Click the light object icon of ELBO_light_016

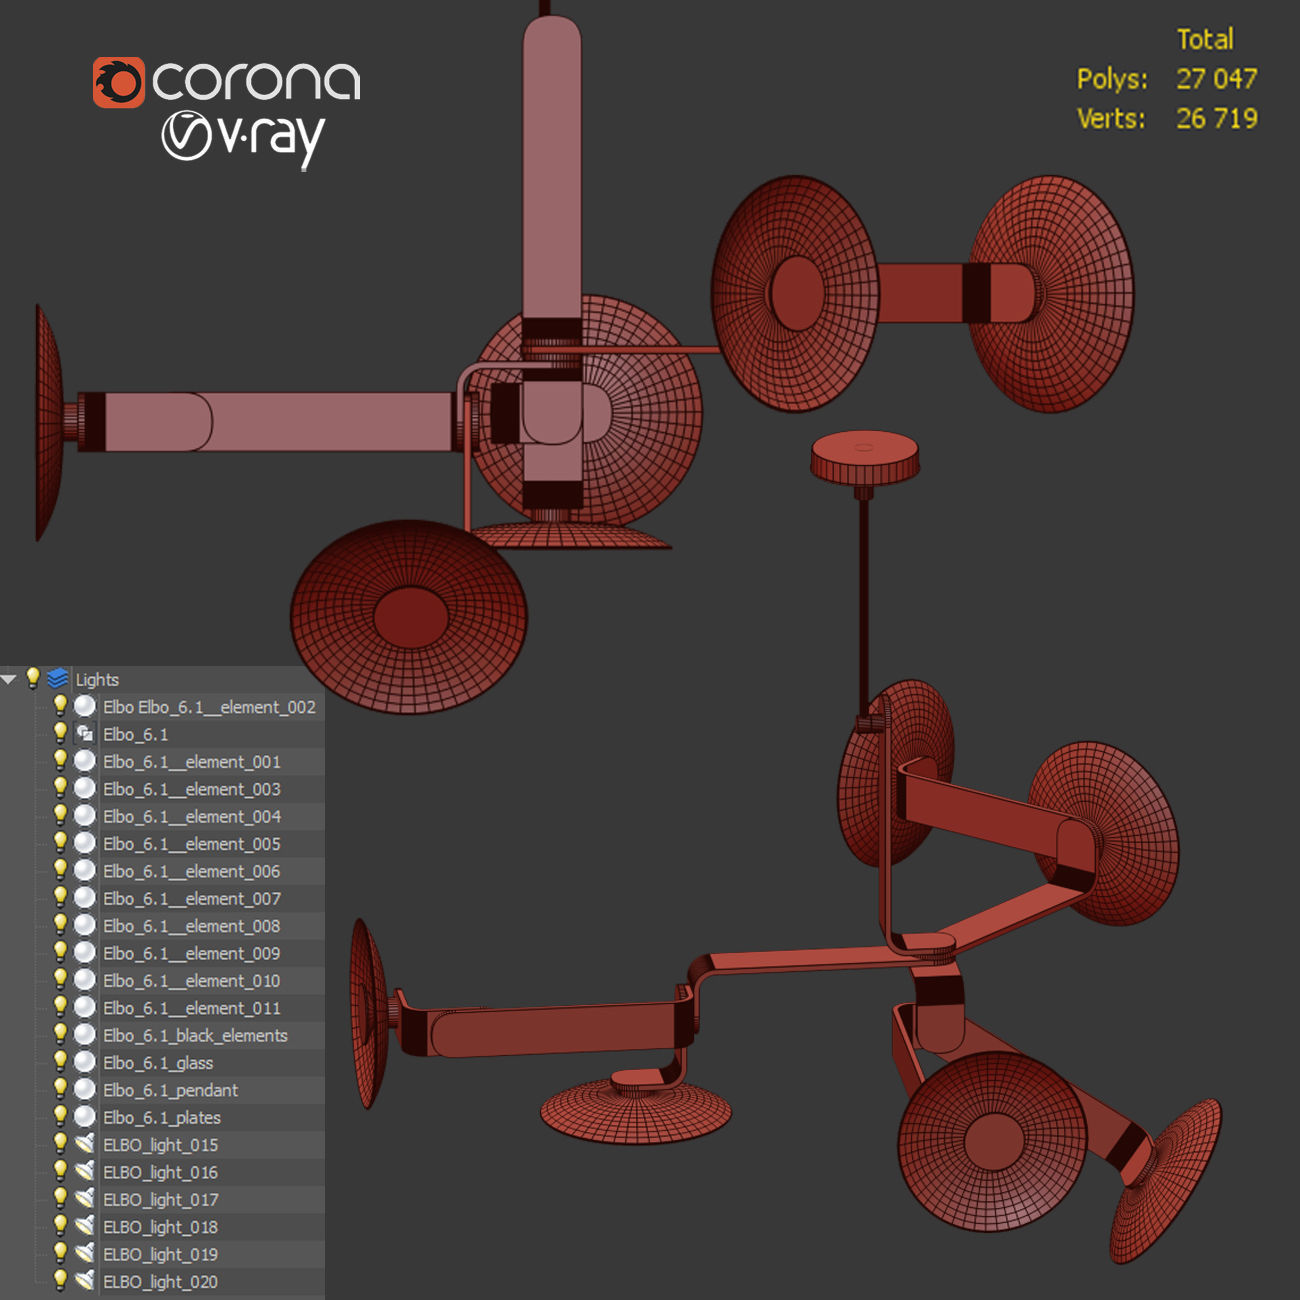click(x=85, y=1172)
